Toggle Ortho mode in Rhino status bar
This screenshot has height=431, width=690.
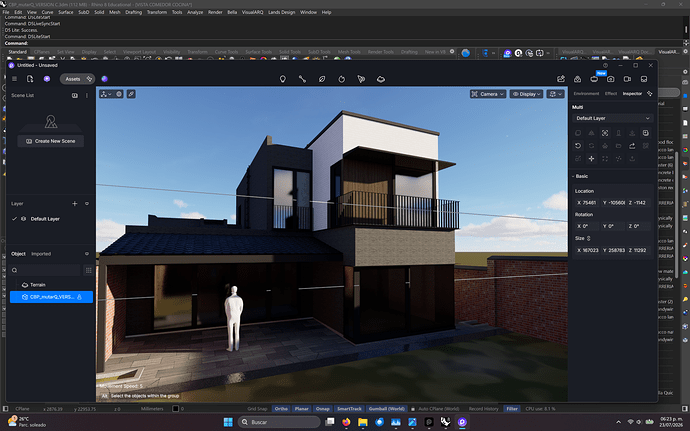(x=281, y=409)
